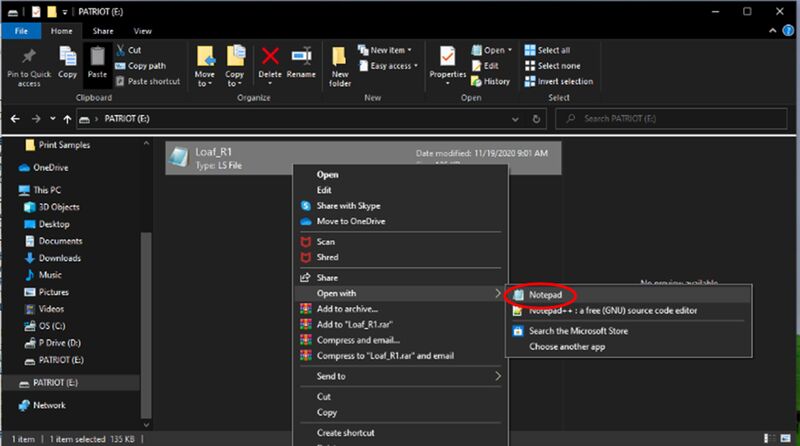The height and width of the screenshot is (446, 800).
Task: Refresh the PATRIOT (E:) folder
Action: [x=536, y=119]
